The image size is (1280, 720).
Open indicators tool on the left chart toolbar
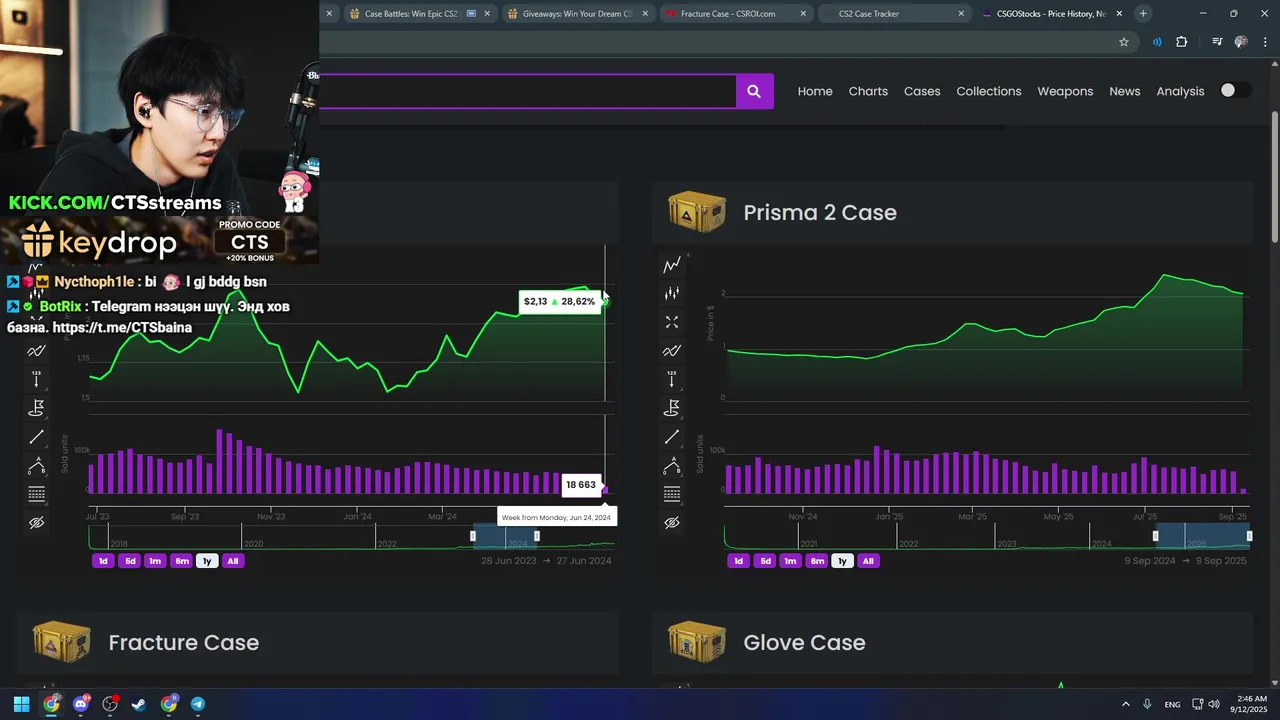36,351
